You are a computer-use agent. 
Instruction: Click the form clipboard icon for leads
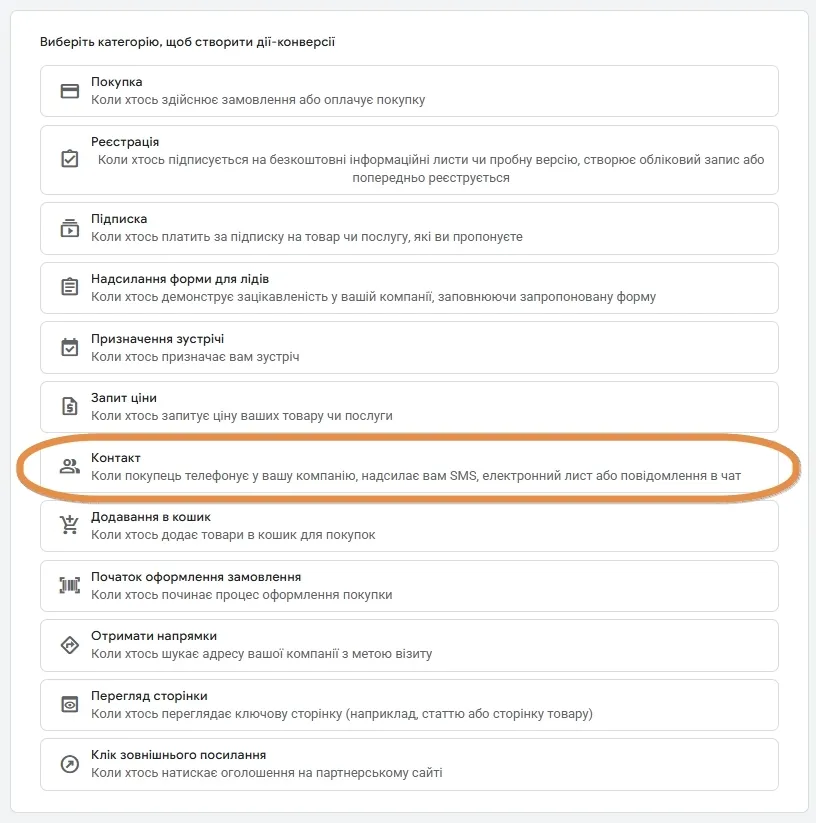[x=70, y=287]
